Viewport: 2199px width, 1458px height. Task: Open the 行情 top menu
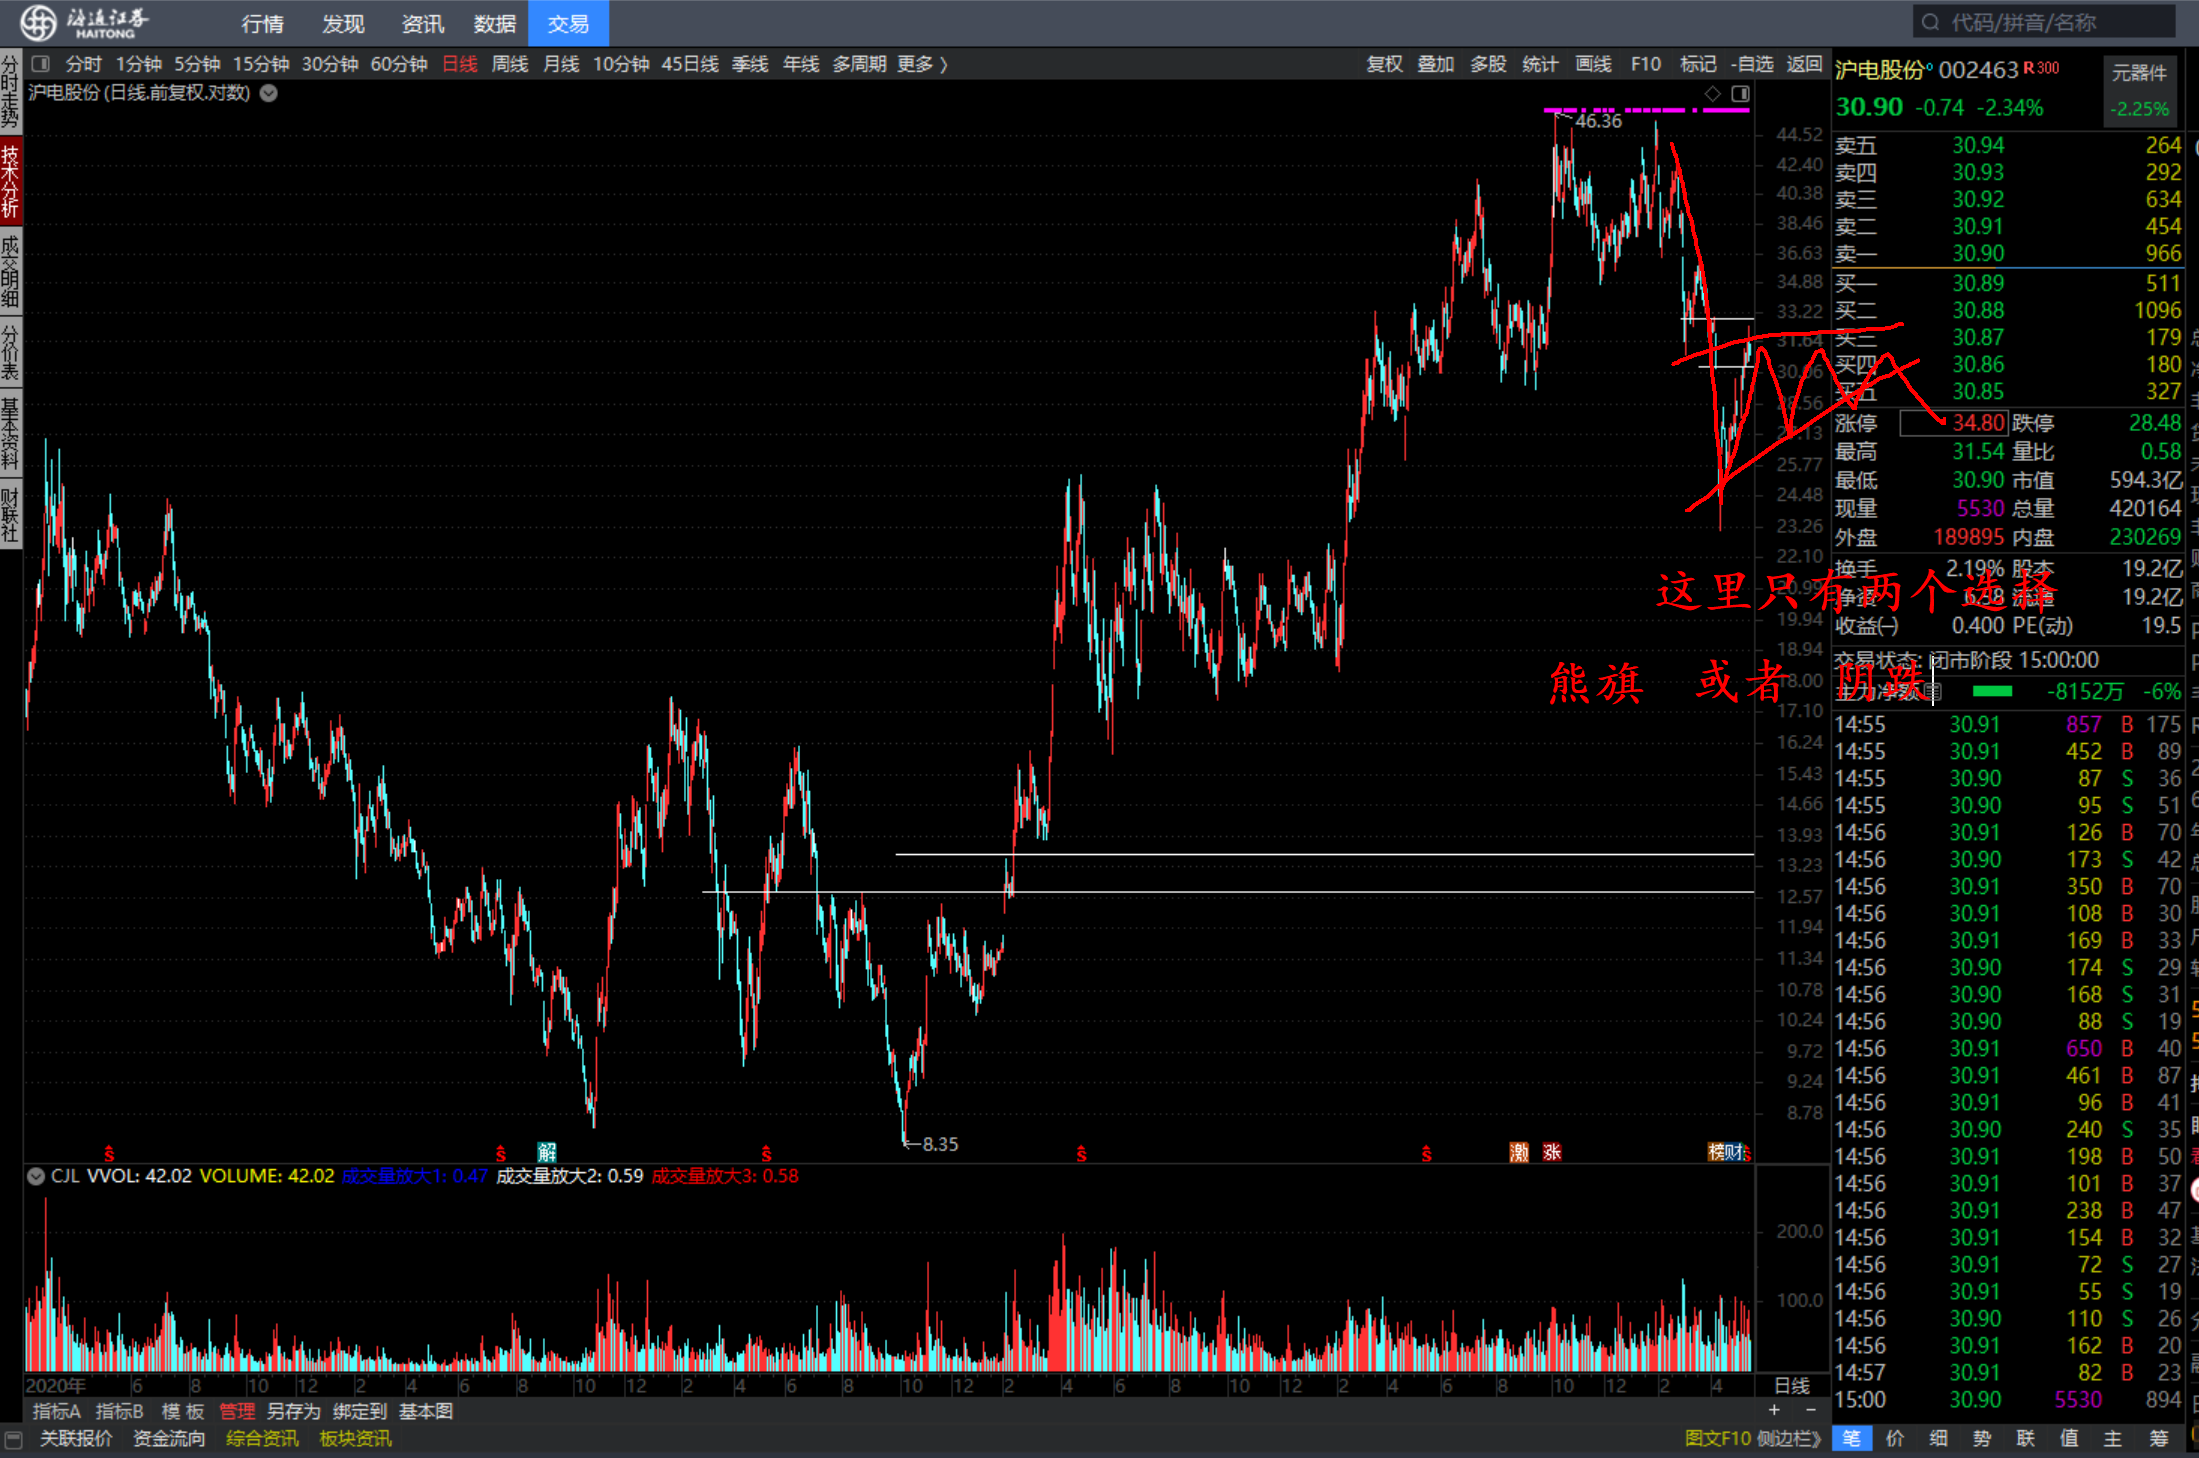coord(262,23)
